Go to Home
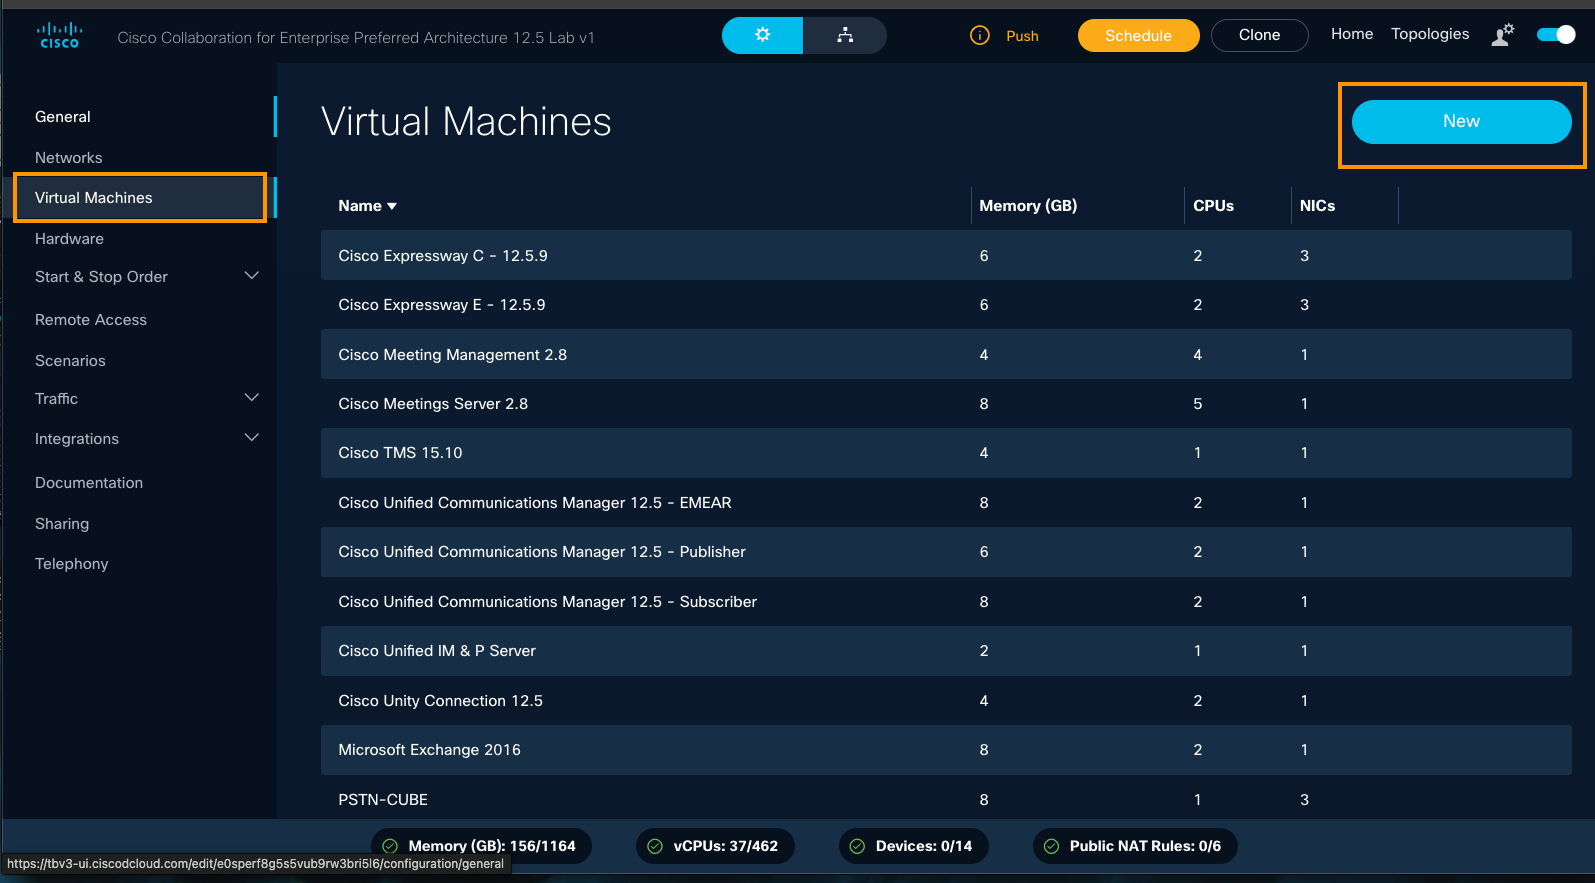This screenshot has width=1595, height=883. tap(1352, 34)
